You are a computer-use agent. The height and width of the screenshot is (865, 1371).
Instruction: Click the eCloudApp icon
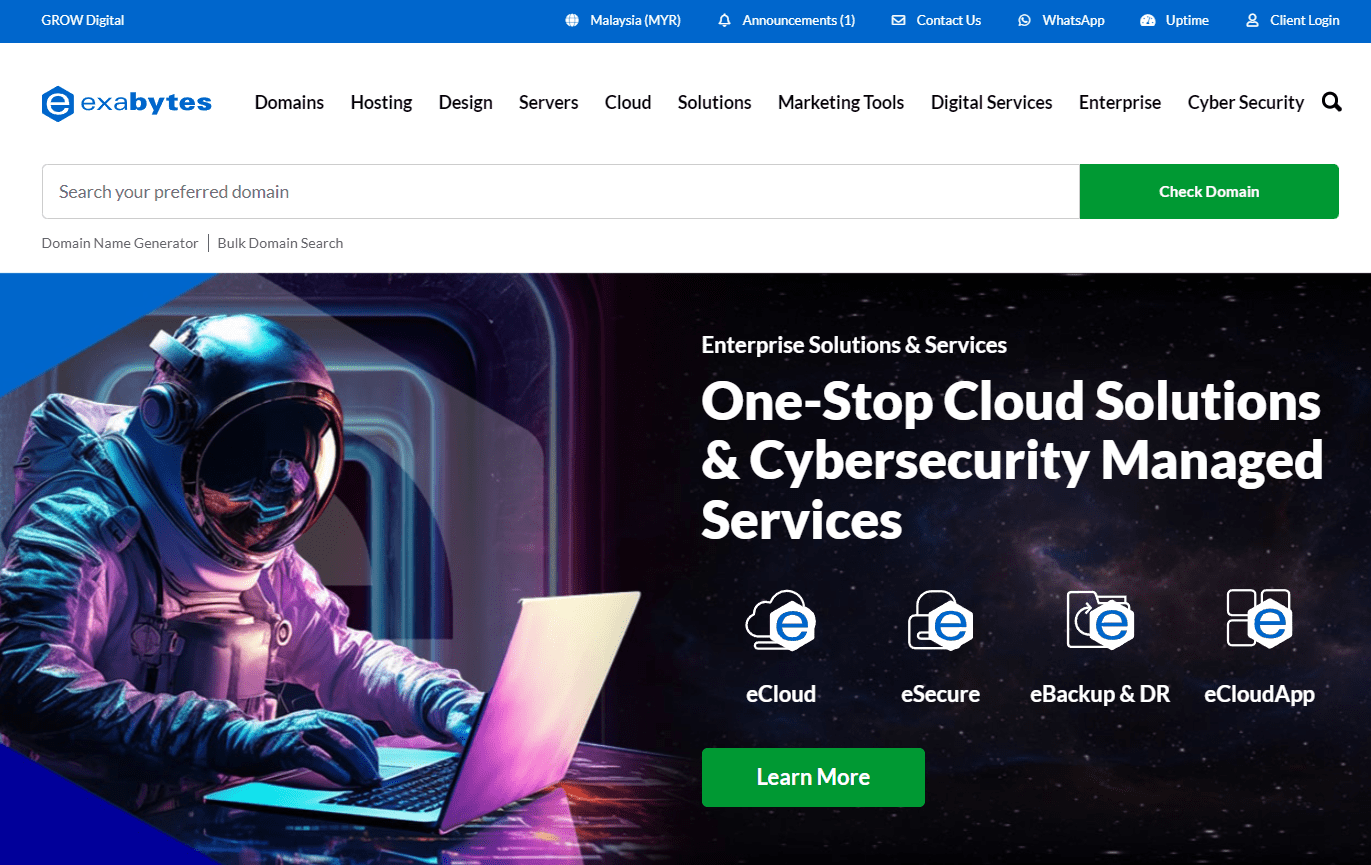pos(1260,618)
